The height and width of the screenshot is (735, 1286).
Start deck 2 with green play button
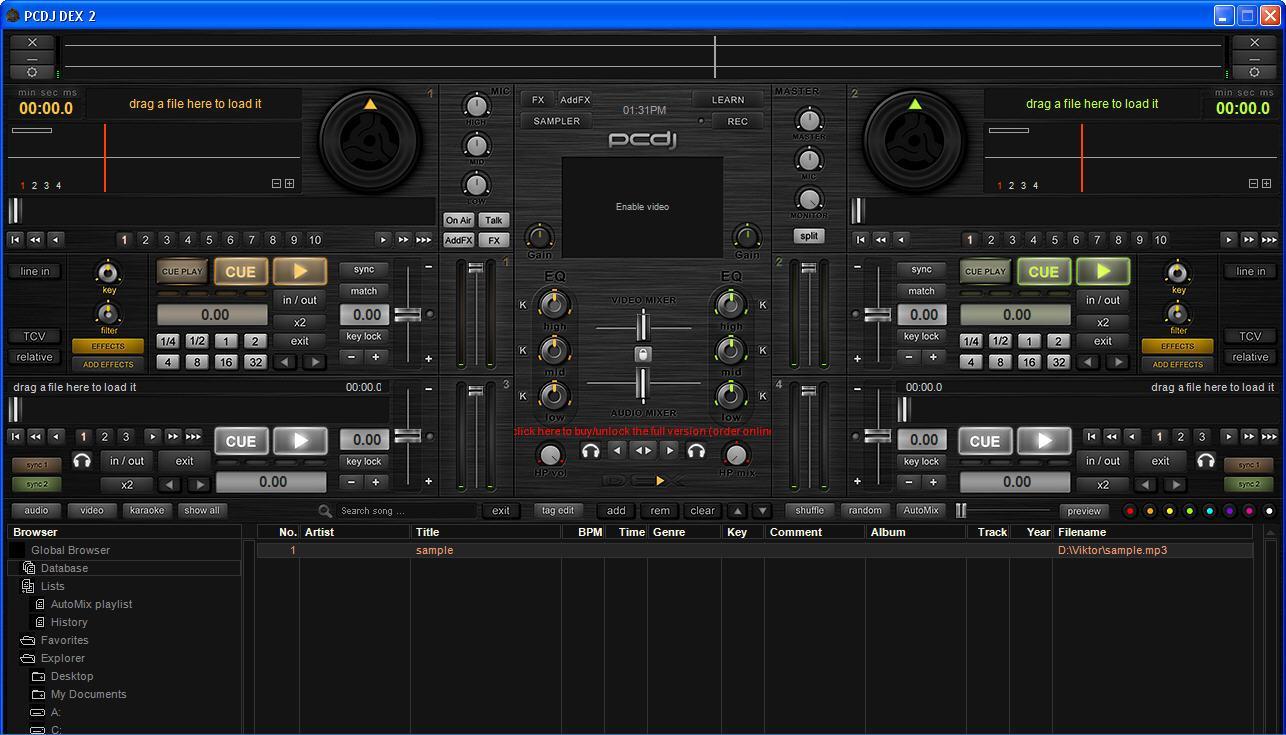tap(1103, 271)
